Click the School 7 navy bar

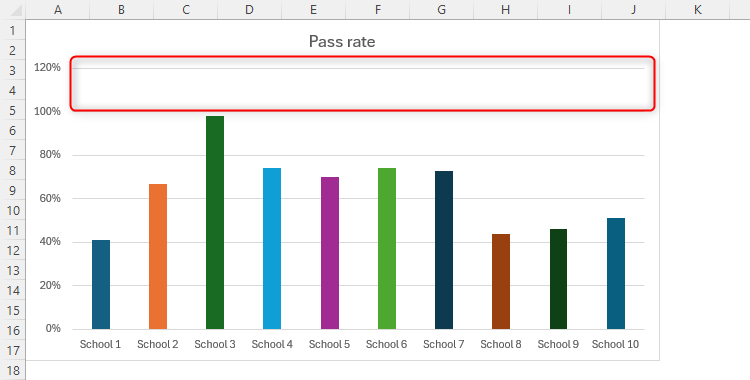444,250
